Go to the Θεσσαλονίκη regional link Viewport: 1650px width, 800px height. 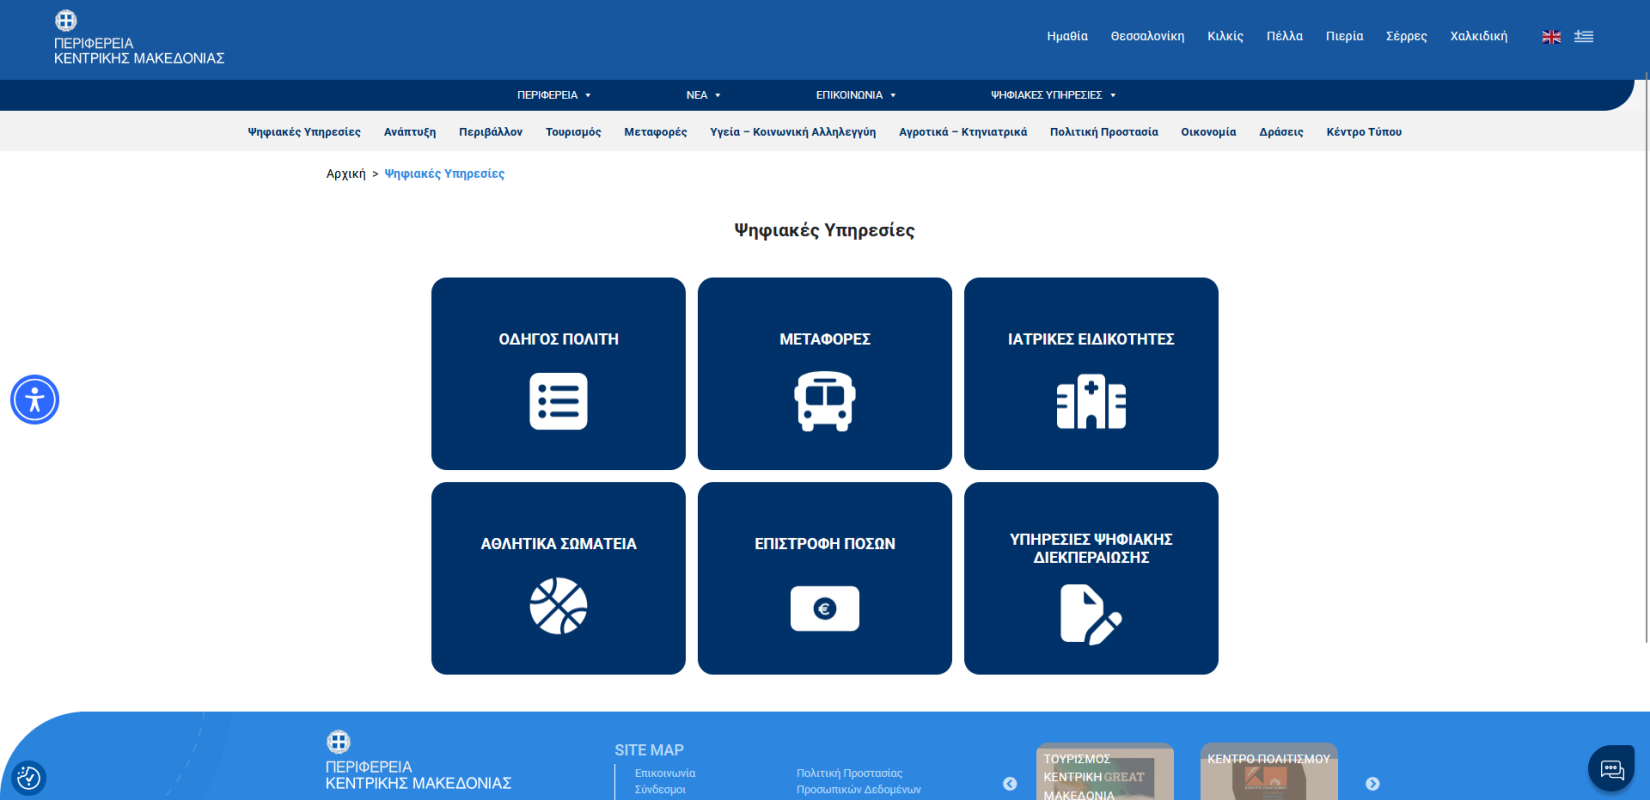1147,36
